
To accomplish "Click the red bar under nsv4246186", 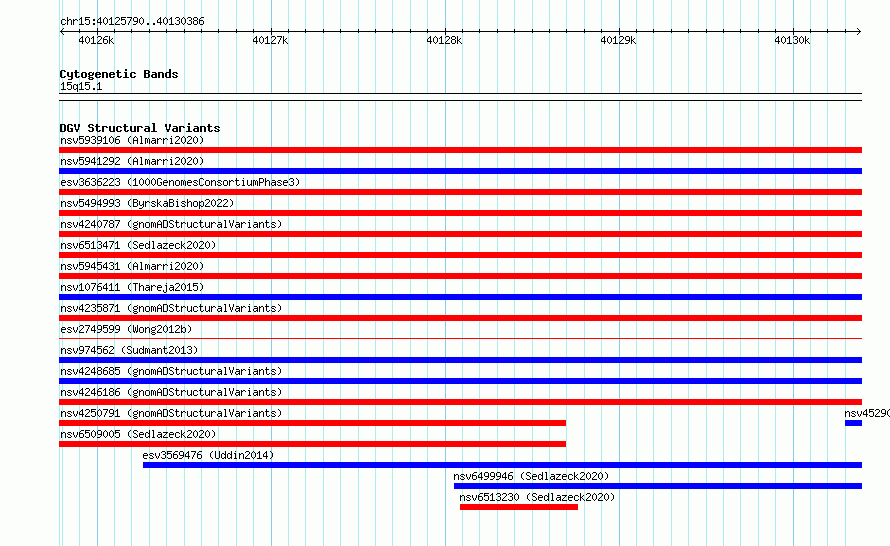I will (460, 402).
